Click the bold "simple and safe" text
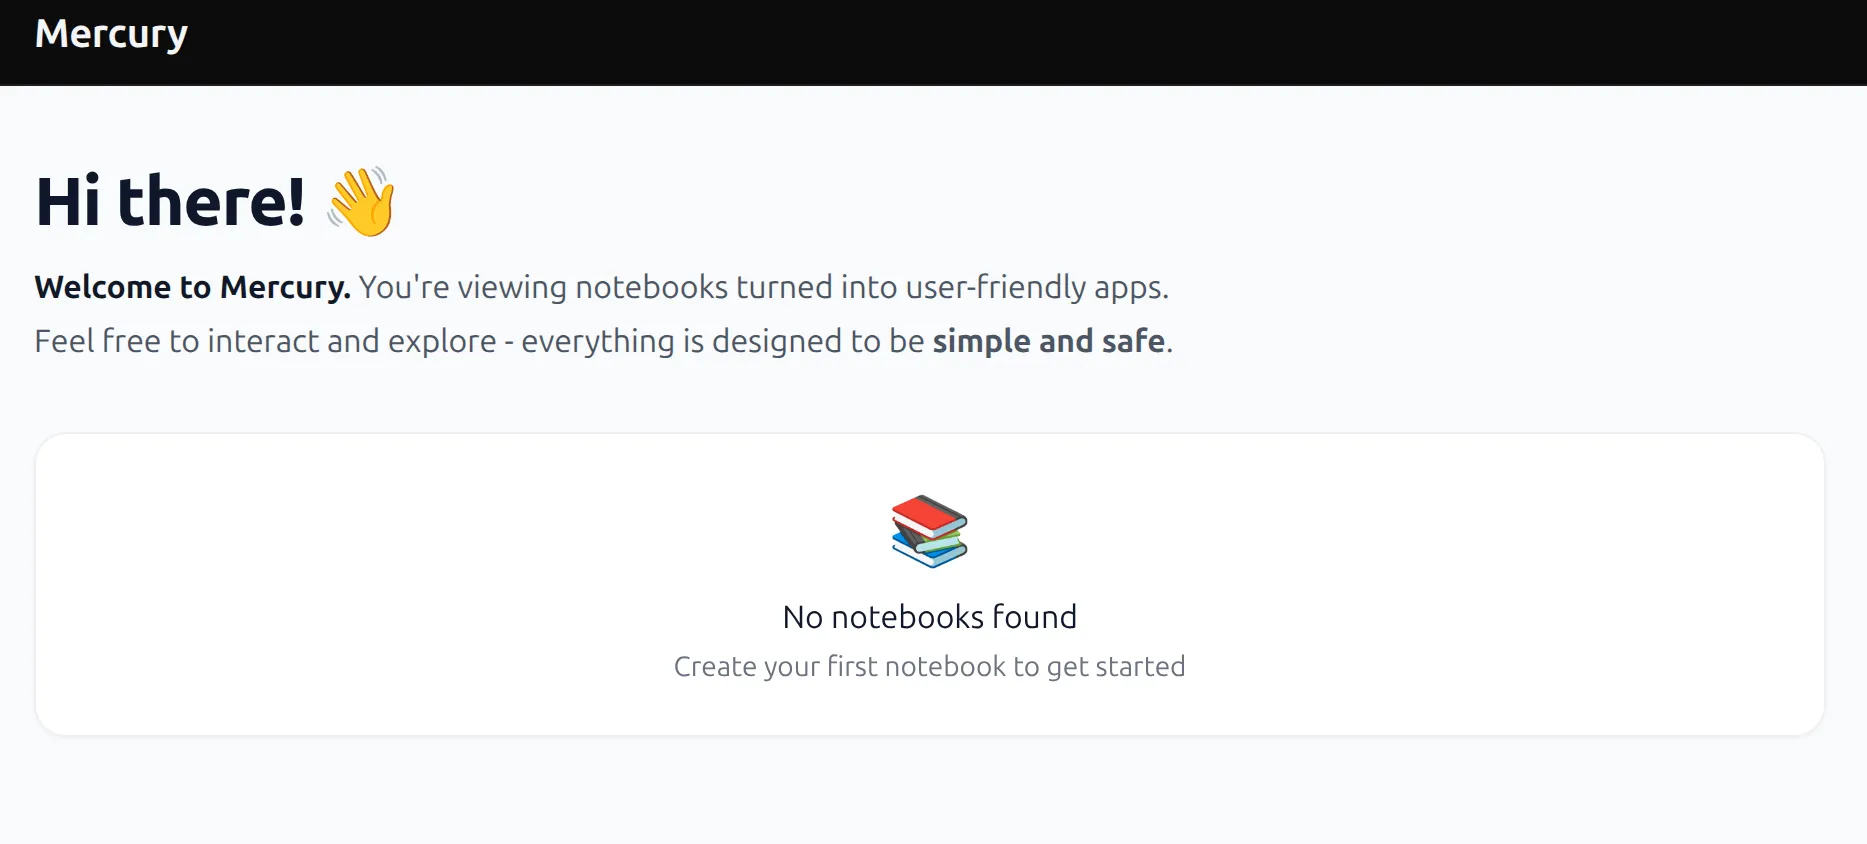Image resolution: width=1867 pixels, height=844 pixels. (x=1048, y=341)
